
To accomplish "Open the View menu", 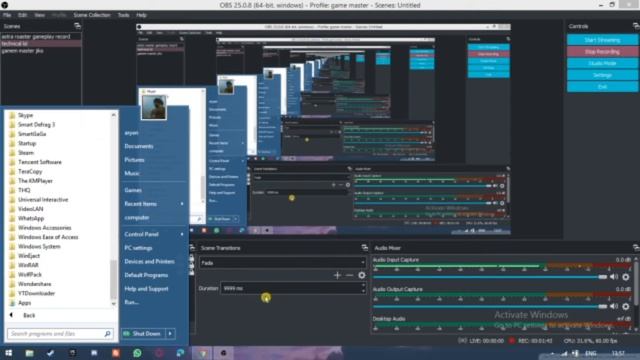I will click(40, 15).
